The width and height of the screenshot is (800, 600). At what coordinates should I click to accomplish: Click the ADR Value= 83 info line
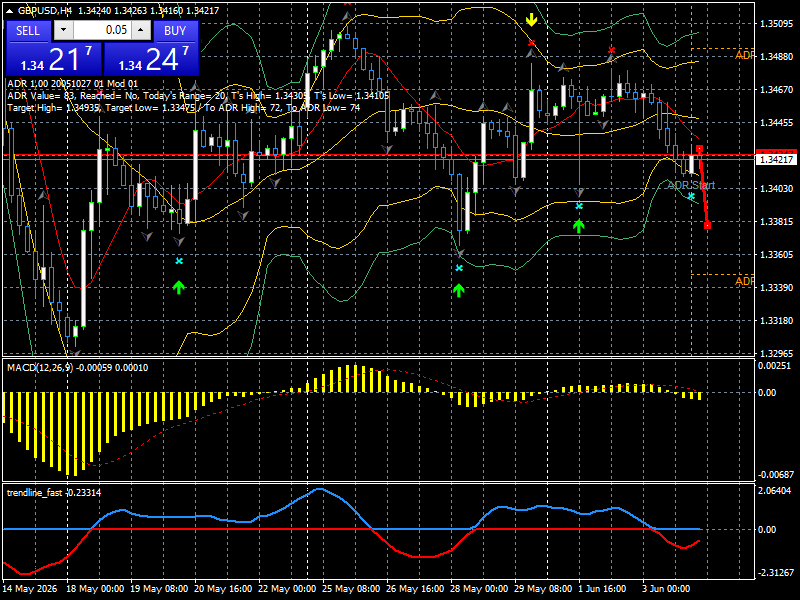tap(198, 95)
